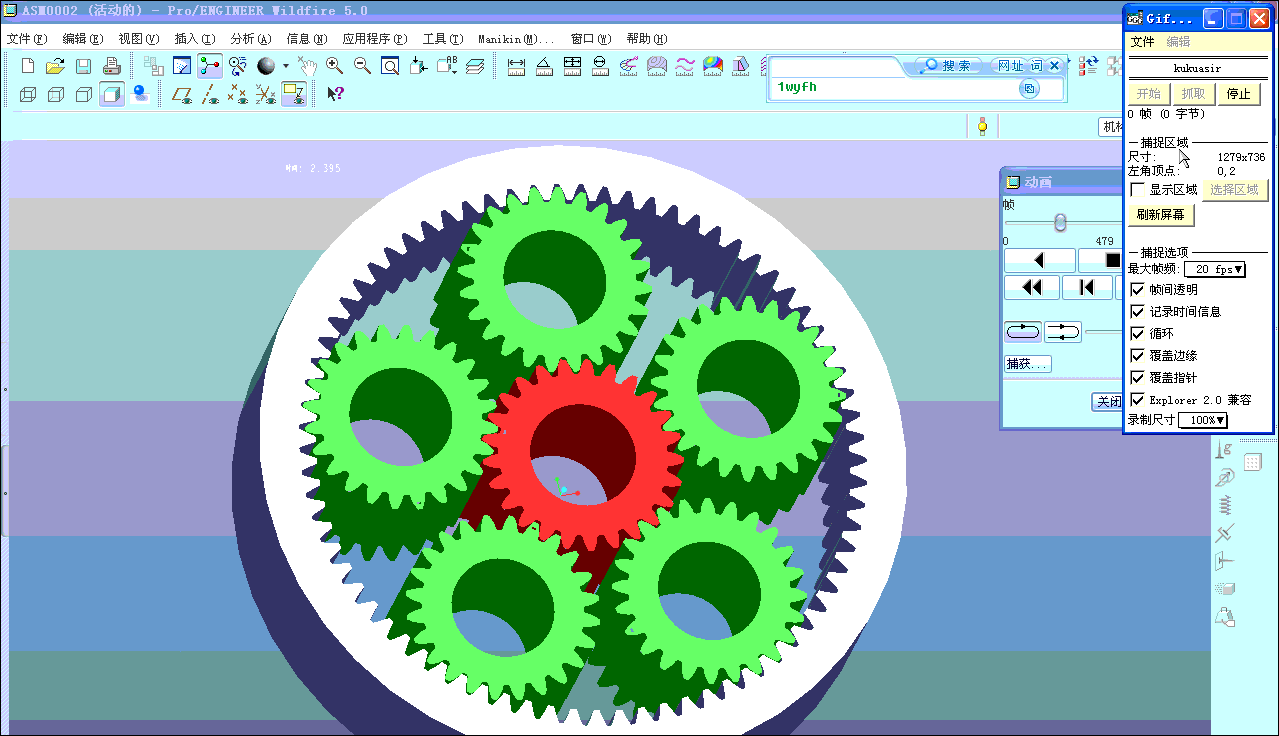The width and height of the screenshot is (1279, 736).
Task: Close the floating search box
Action: coord(1054,66)
